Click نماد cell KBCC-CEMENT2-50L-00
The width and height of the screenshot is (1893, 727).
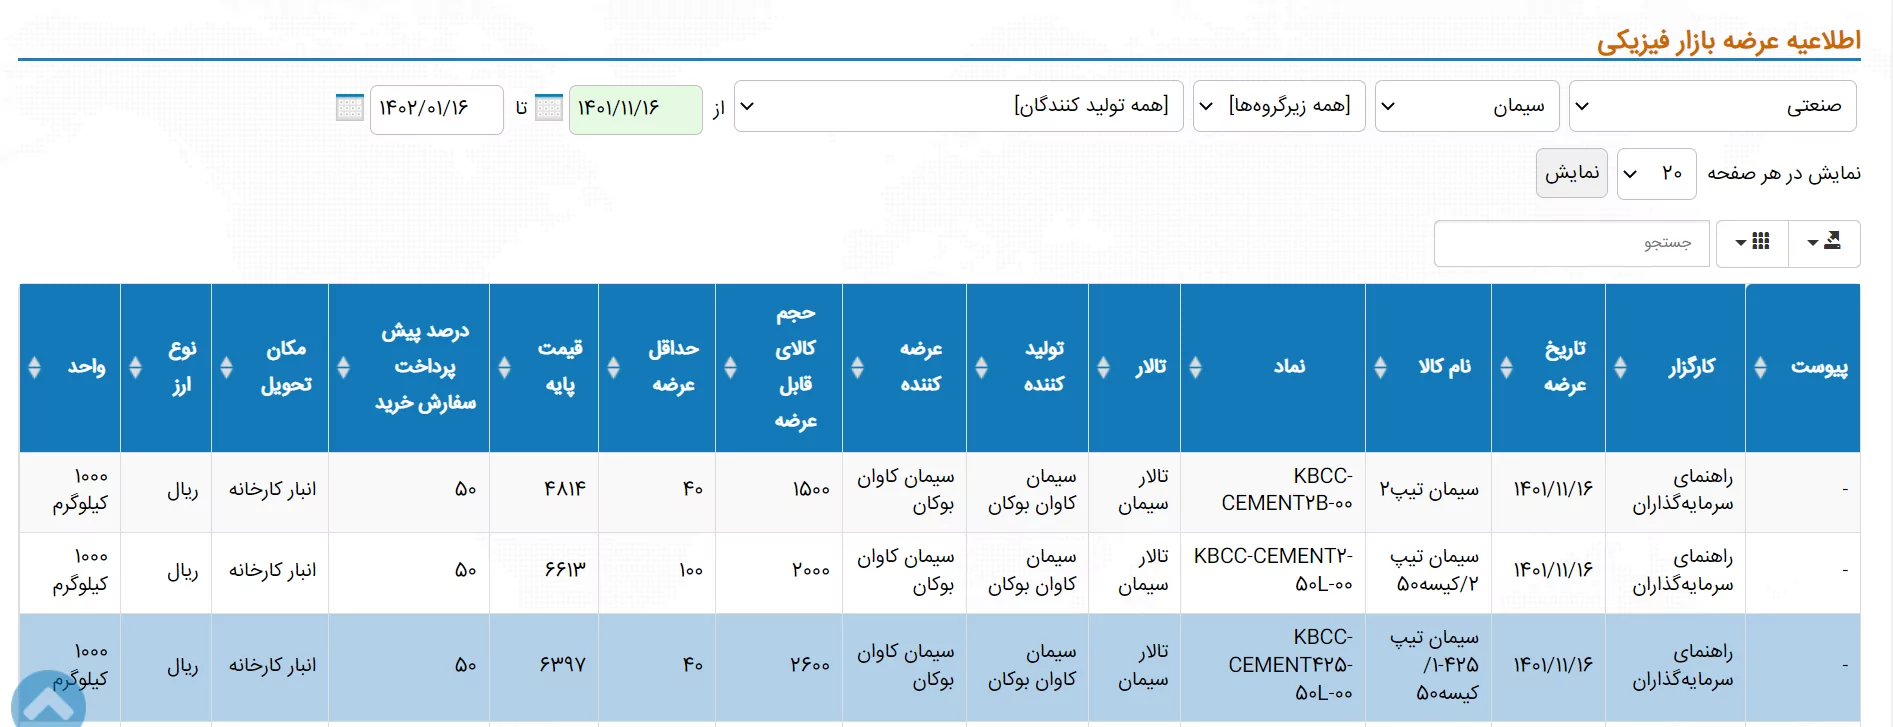point(1273,571)
